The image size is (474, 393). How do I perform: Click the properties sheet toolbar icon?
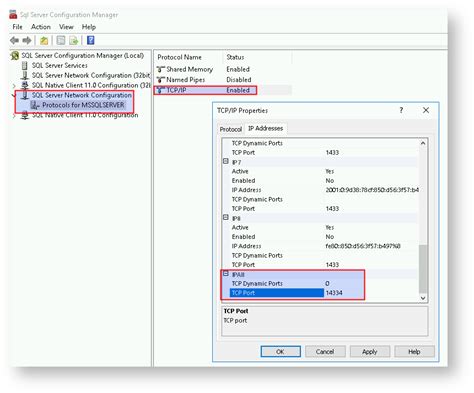coord(61,41)
